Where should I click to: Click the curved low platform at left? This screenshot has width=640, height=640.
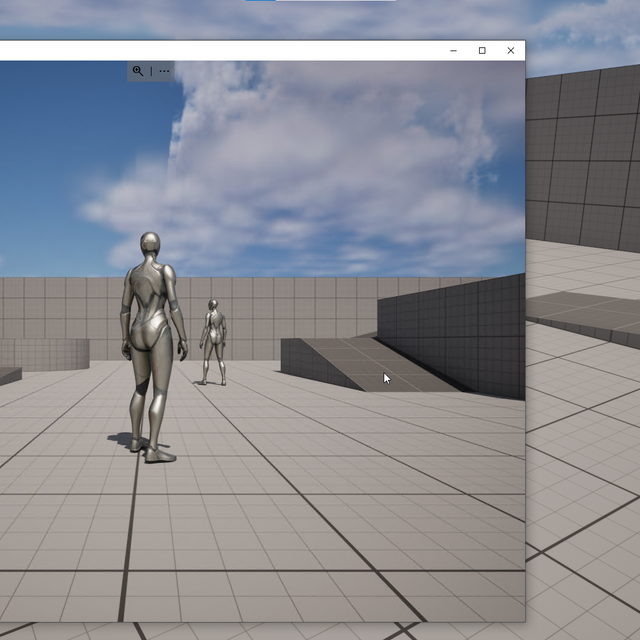[x=45, y=353]
